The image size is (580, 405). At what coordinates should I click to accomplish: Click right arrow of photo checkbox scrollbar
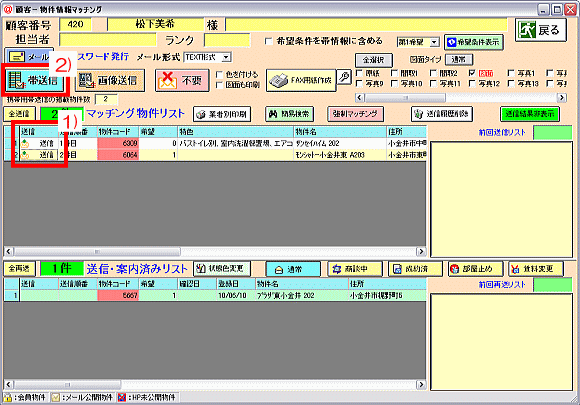tap(562, 98)
